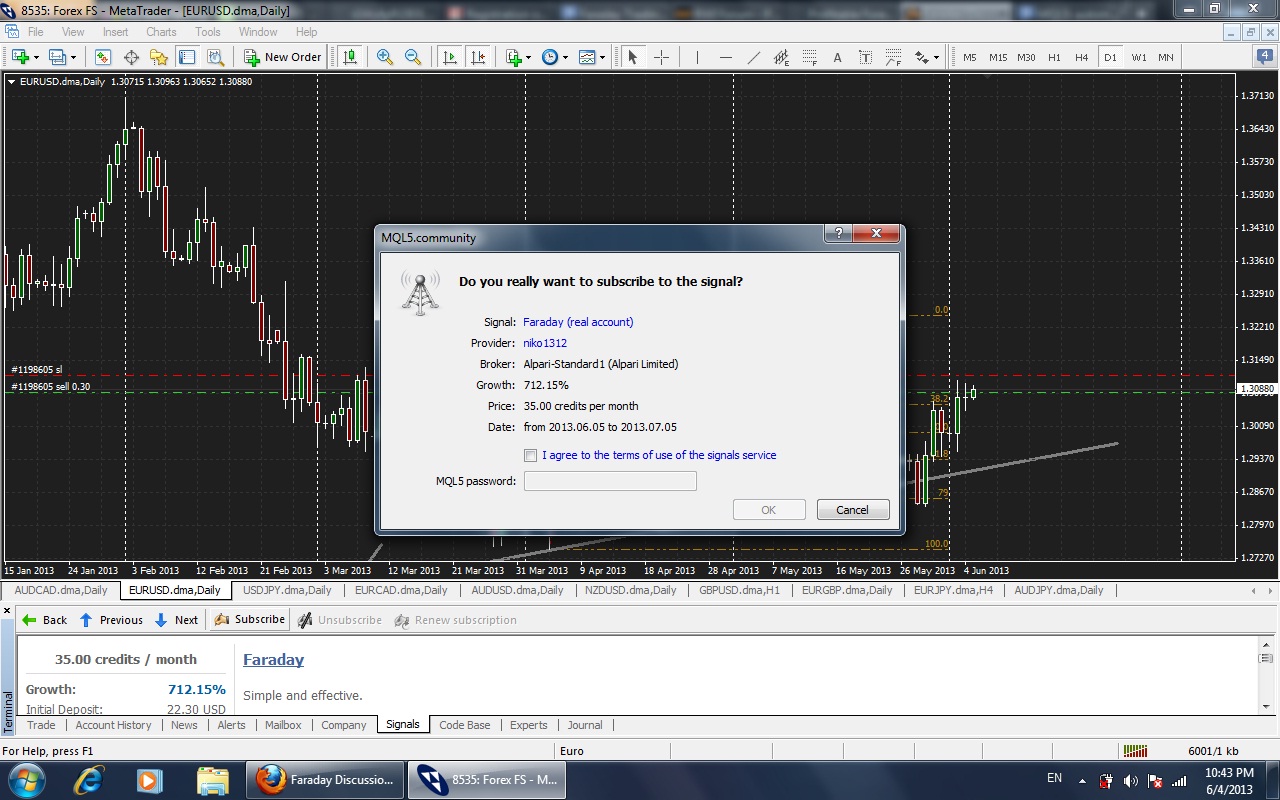The image size is (1280, 800).
Task: Open the Strategy Tester magnifier icon
Action: tap(215, 57)
